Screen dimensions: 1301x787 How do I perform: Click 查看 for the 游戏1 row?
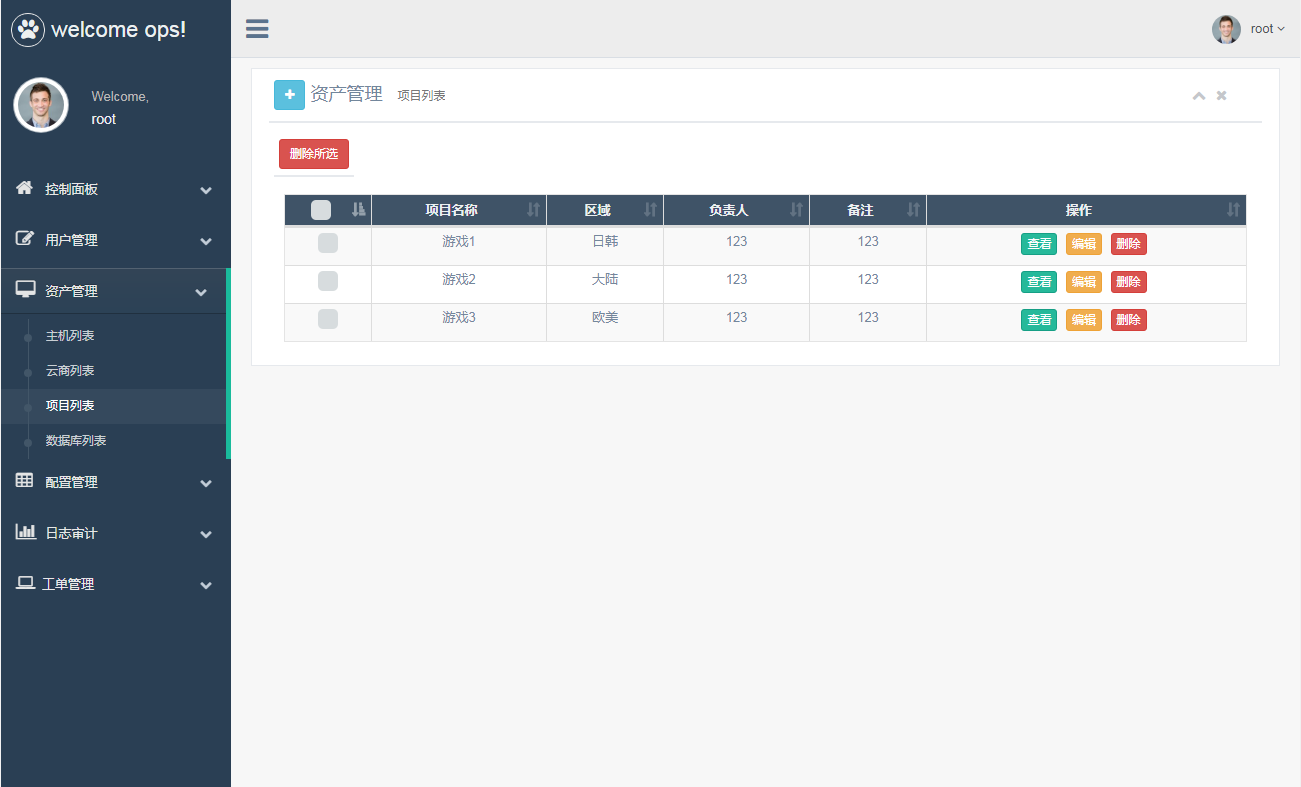(x=1039, y=244)
